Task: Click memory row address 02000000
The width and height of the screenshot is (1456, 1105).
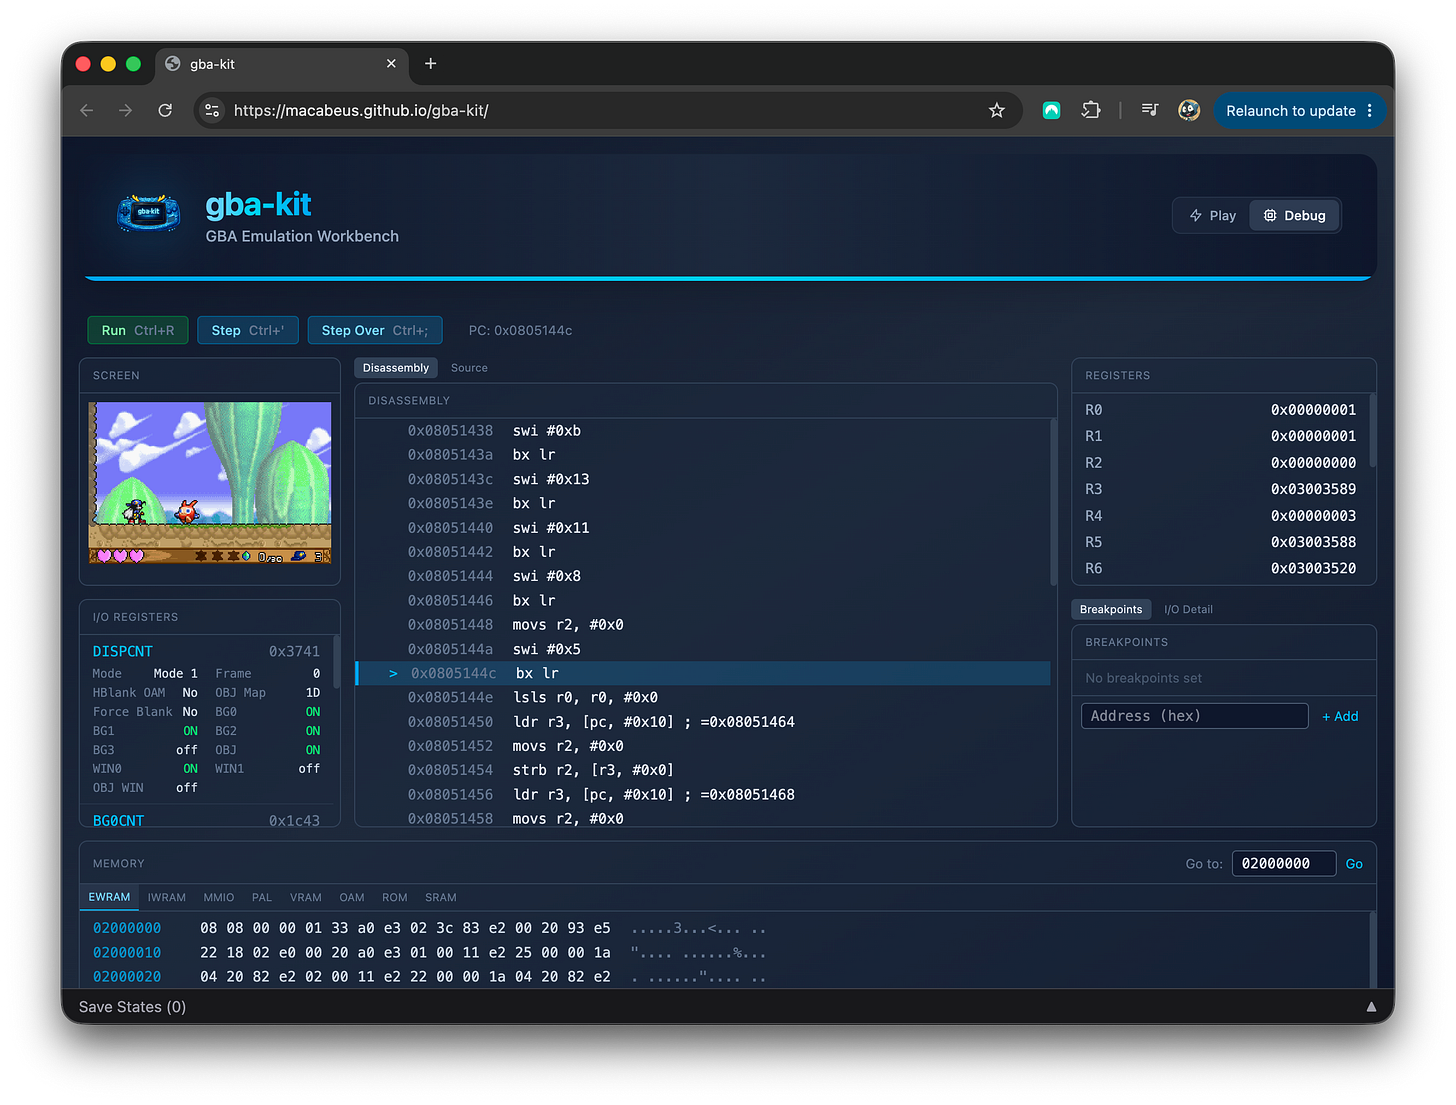Action: tap(127, 928)
